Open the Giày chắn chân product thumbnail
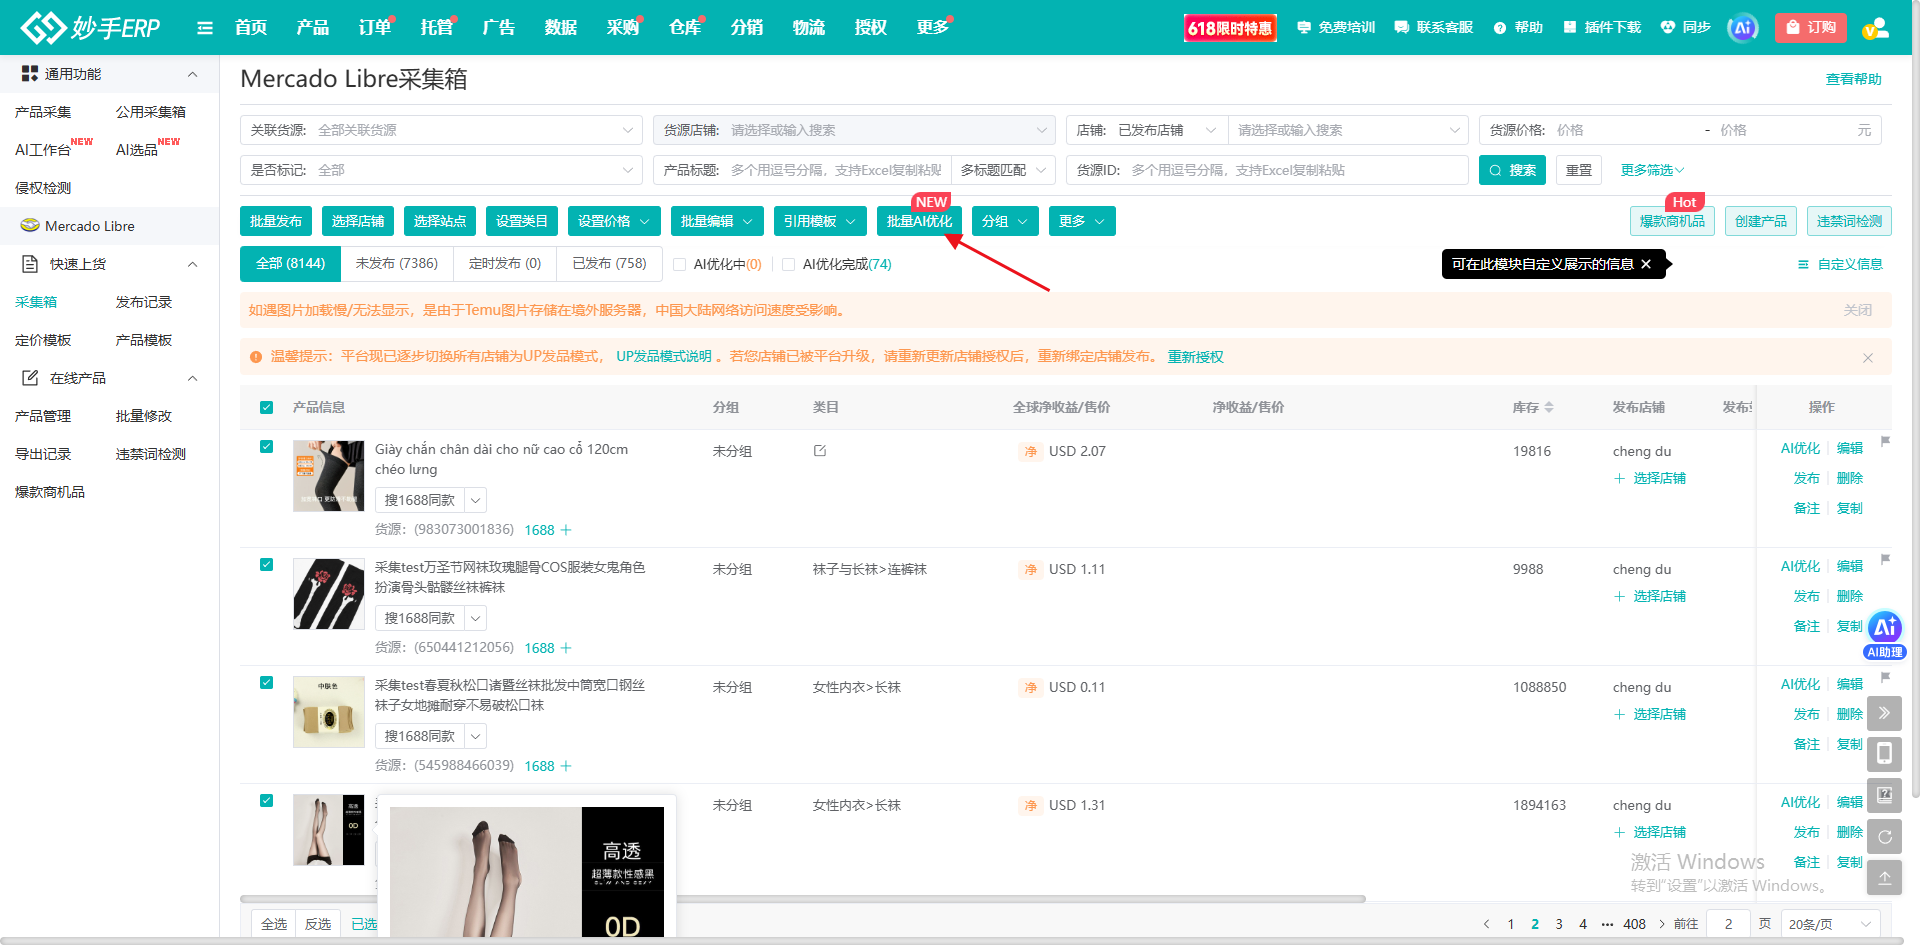This screenshot has height=945, width=1920. click(x=329, y=476)
